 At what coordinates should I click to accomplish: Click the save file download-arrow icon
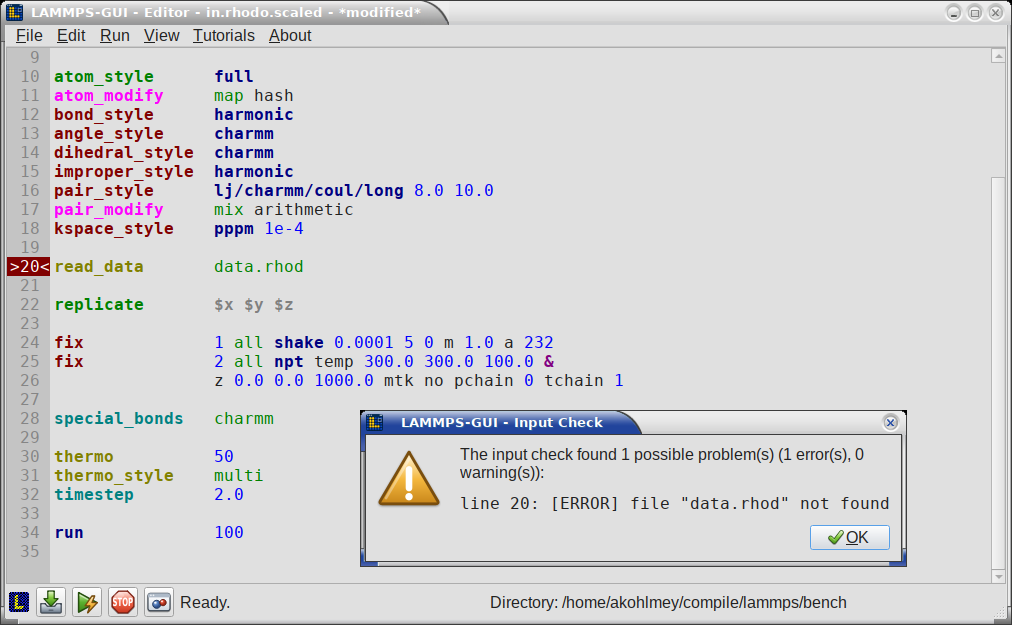pos(51,602)
